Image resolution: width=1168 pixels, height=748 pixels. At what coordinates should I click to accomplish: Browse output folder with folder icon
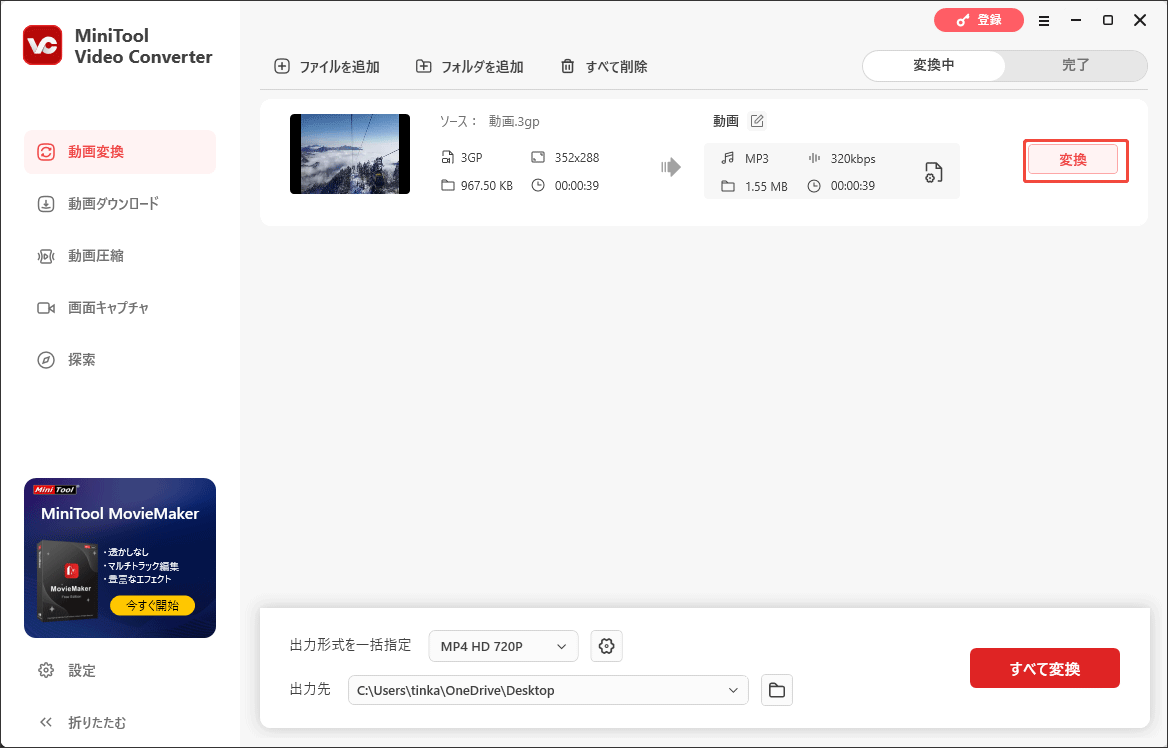click(777, 690)
